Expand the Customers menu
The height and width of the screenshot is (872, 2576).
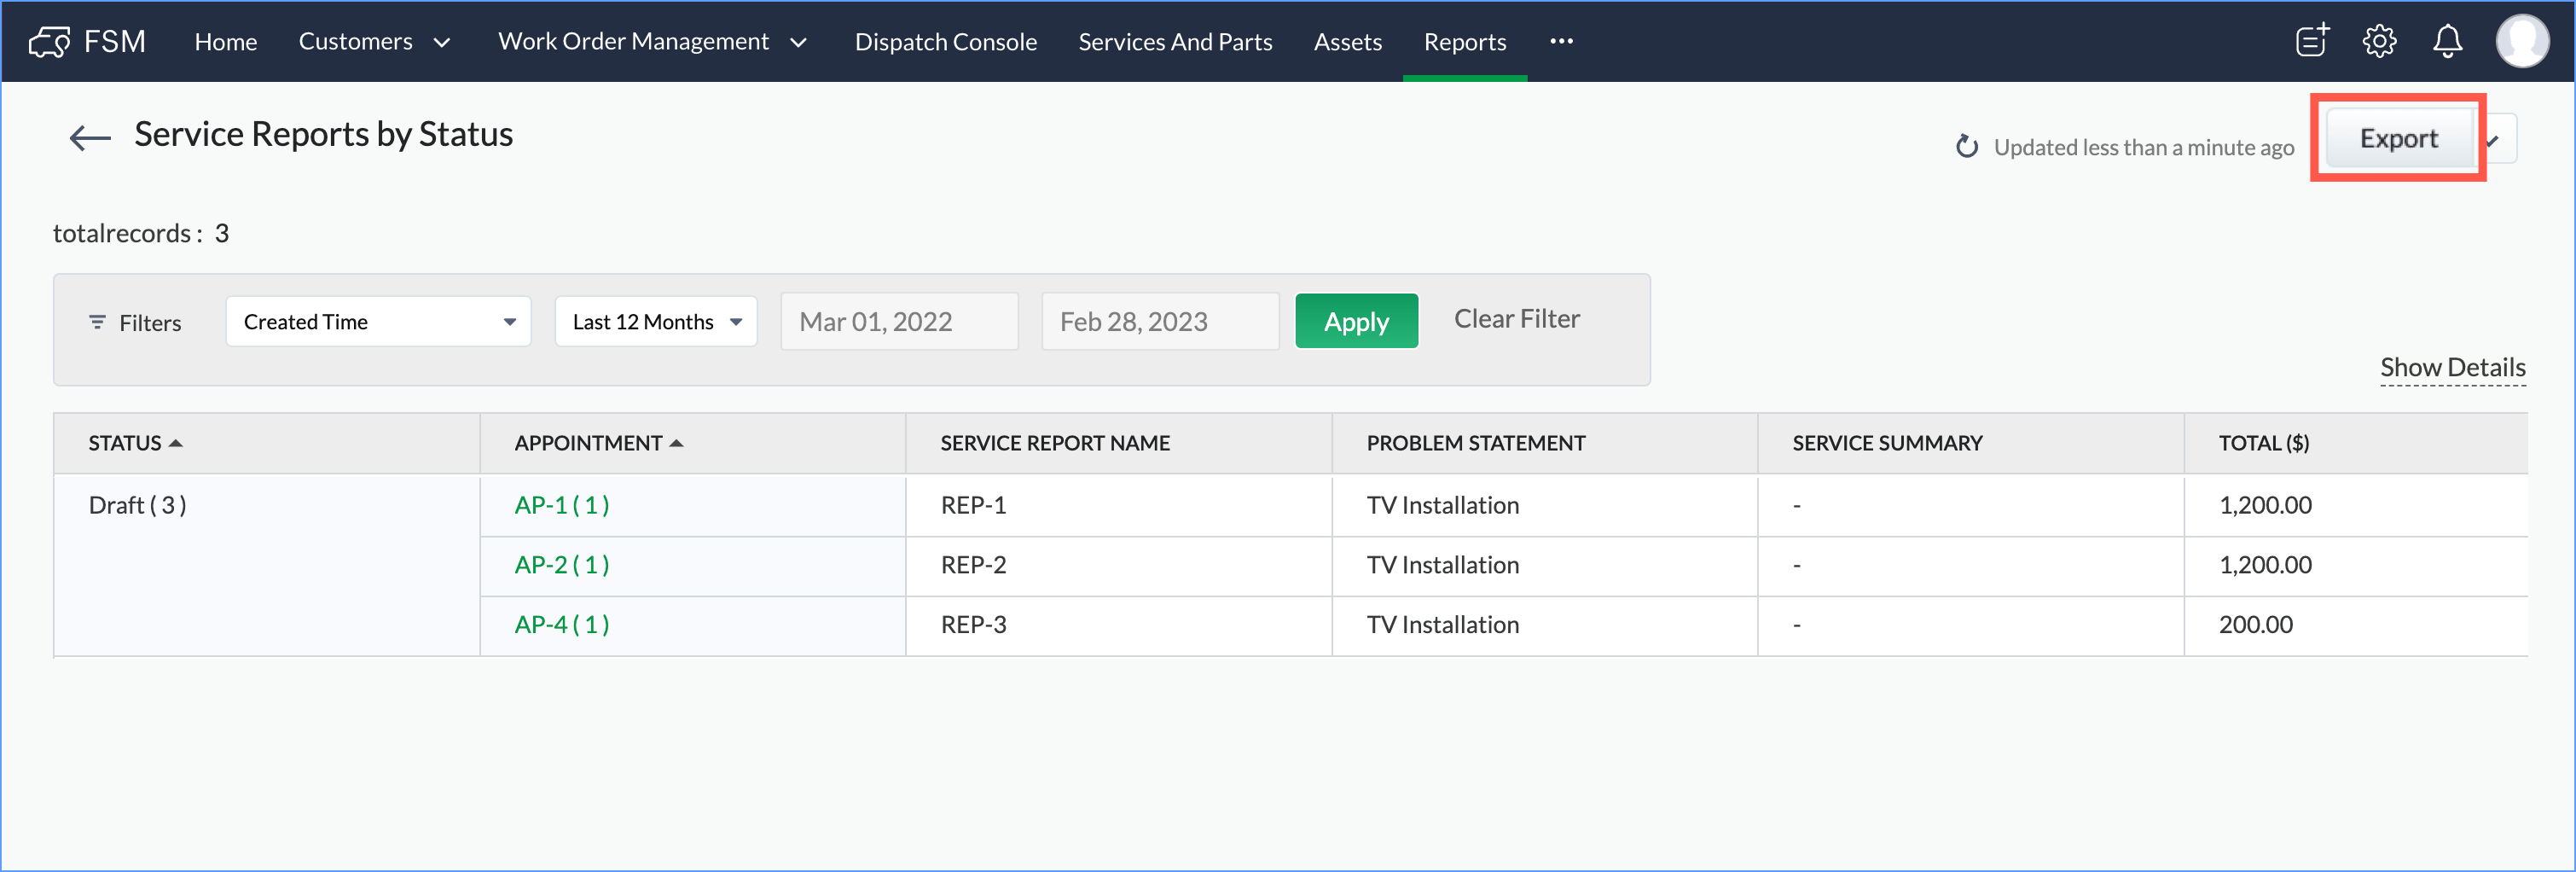[x=374, y=42]
